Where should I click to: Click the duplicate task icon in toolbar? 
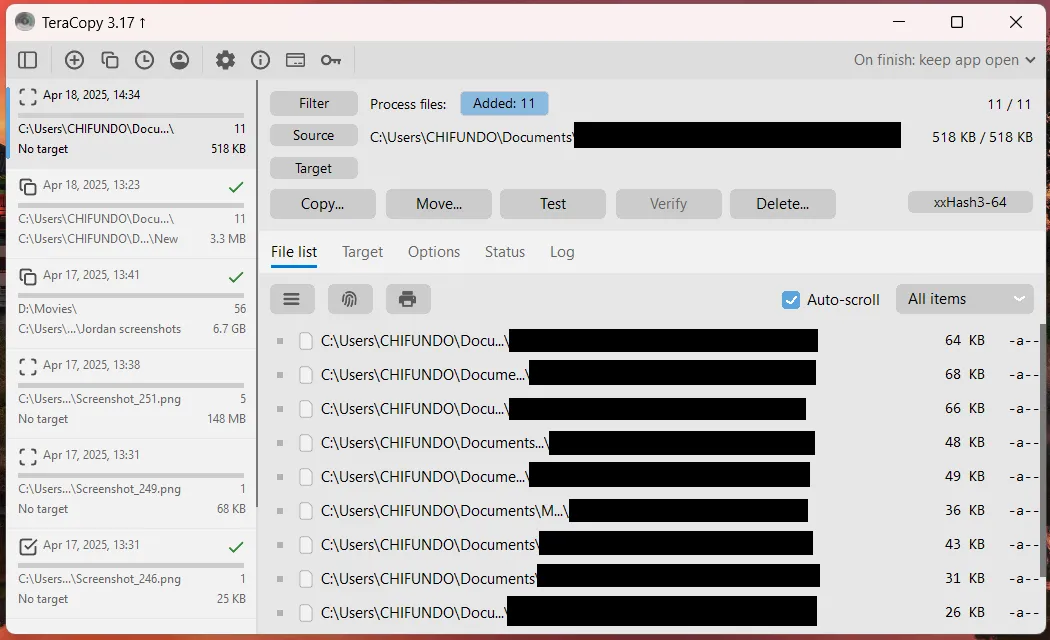pos(109,60)
